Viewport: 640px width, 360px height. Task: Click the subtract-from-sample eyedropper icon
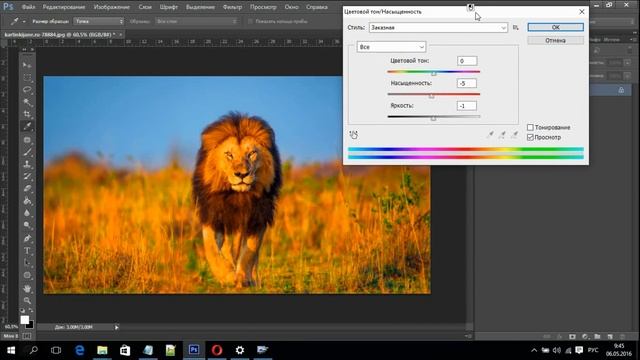pyautogui.click(x=515, y=134)
